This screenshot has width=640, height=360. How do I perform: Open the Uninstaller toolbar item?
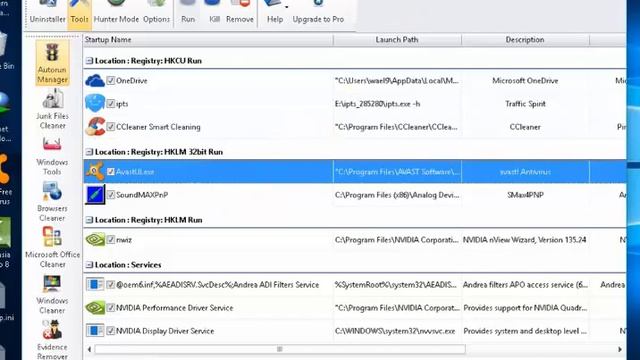[47, 13]
